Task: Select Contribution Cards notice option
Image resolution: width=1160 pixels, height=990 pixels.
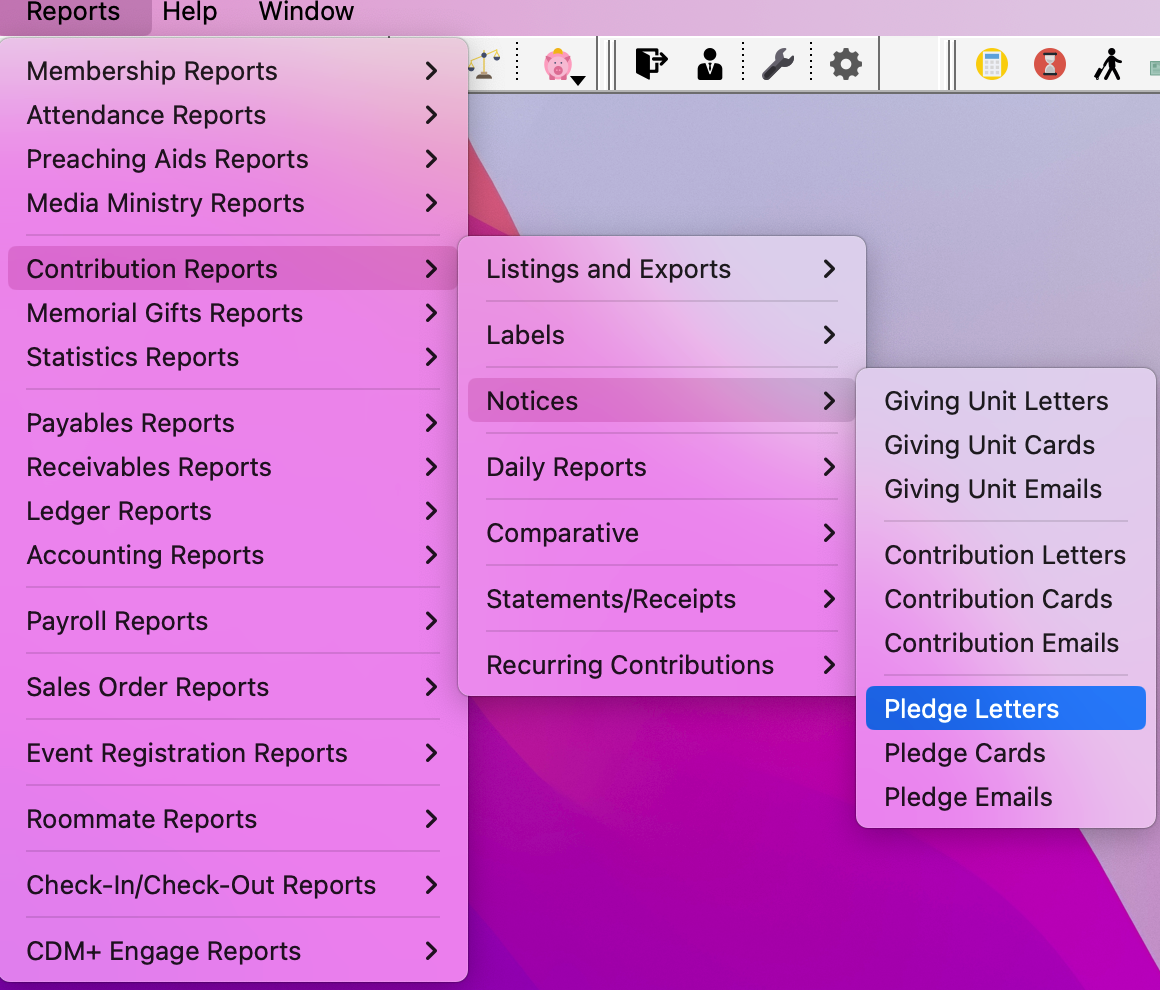Action: 997,599
